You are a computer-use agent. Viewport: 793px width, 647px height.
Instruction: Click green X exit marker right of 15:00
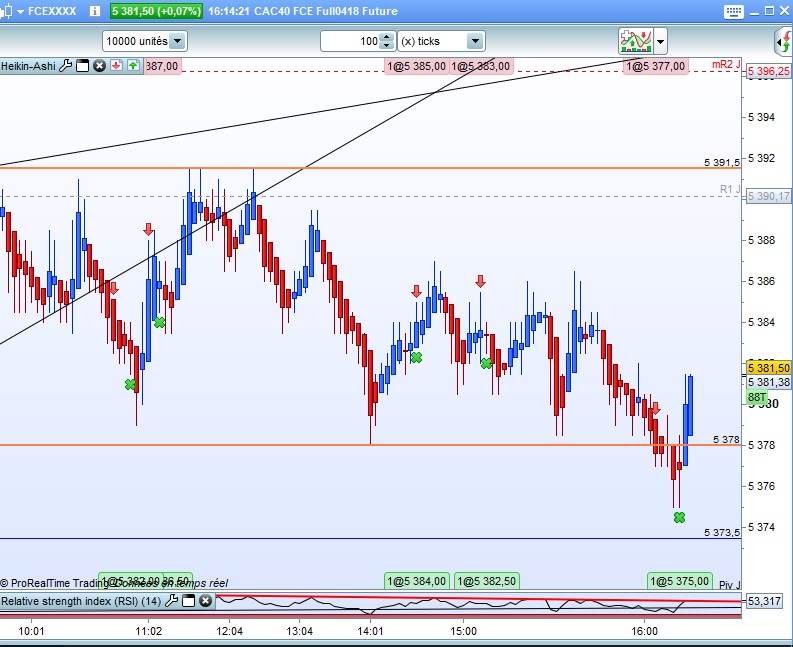486,363
